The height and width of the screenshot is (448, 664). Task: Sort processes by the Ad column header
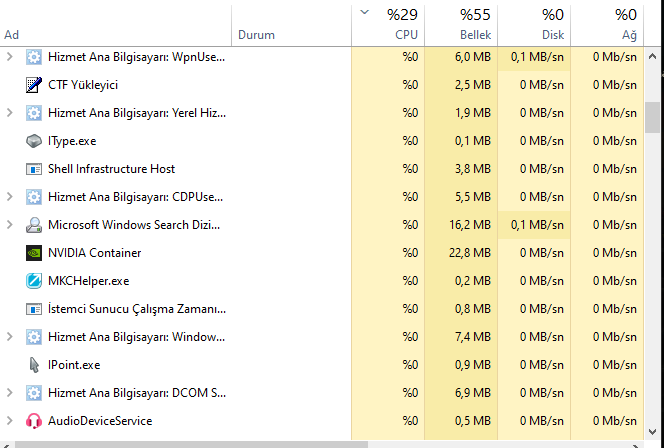coord(116,25)
